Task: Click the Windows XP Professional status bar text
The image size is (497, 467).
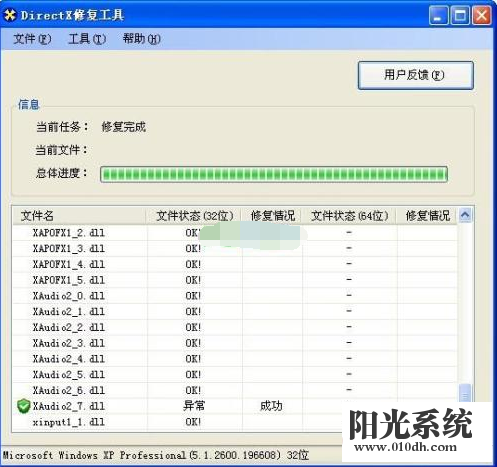Action: (156, 455)
